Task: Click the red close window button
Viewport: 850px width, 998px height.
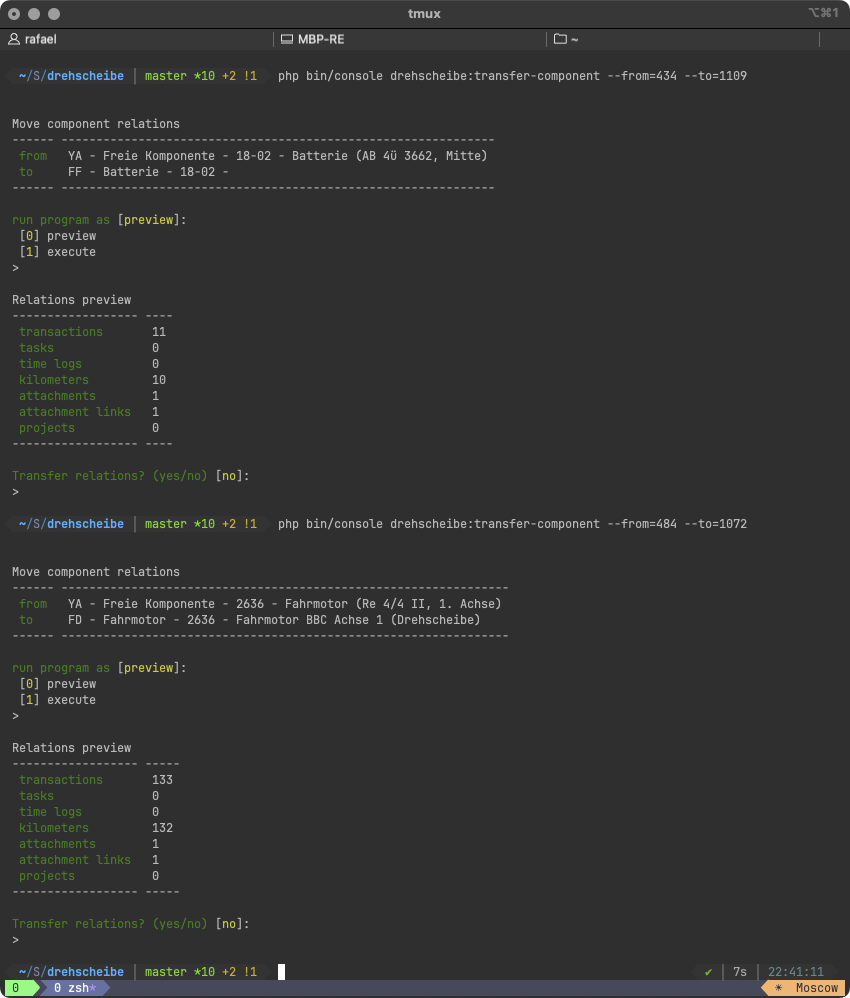Action: point(15,14)
